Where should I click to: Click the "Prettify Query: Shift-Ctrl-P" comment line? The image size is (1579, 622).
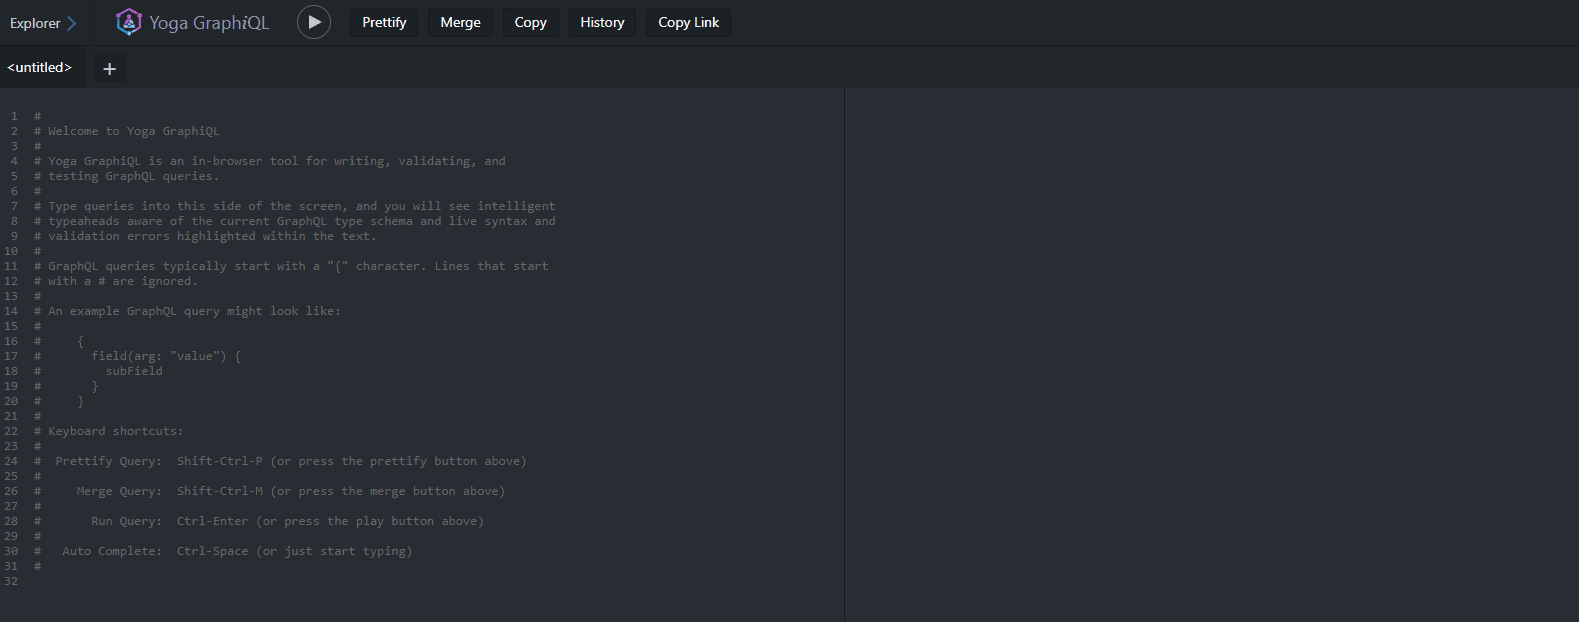tap(280, 461)
